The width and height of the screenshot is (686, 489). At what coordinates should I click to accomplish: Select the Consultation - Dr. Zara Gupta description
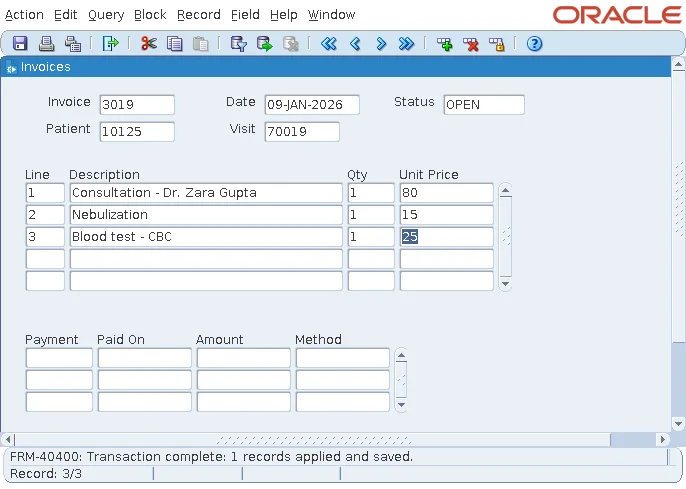(206, 193)
